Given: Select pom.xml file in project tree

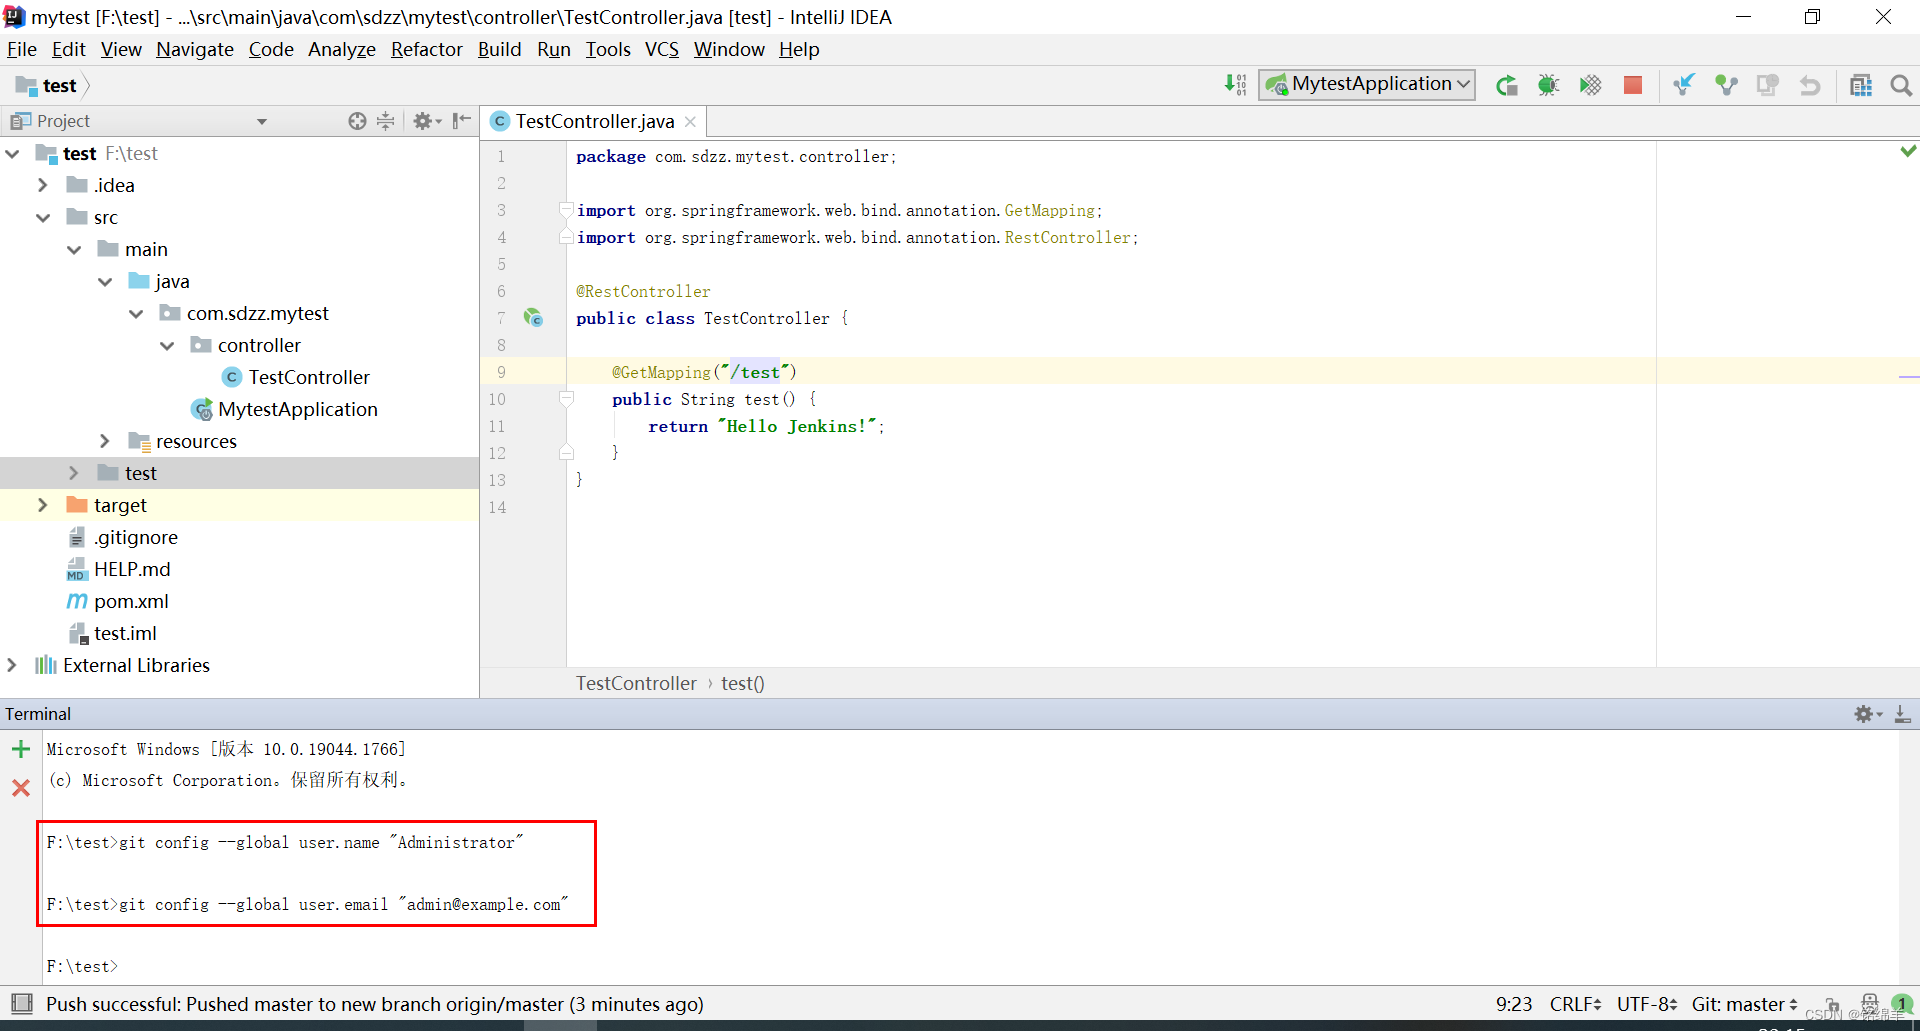Looking at the screenshot, I should pos(131,601).
